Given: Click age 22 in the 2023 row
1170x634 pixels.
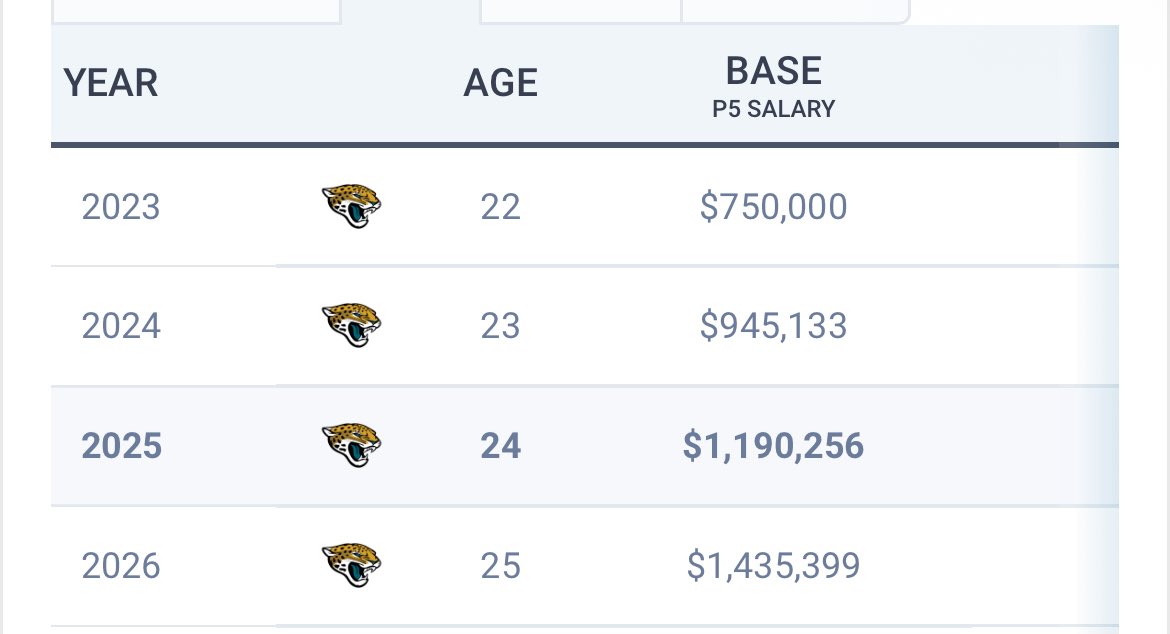Looking at the screenshot, I should pyautogui.click(x=500, y=207).
